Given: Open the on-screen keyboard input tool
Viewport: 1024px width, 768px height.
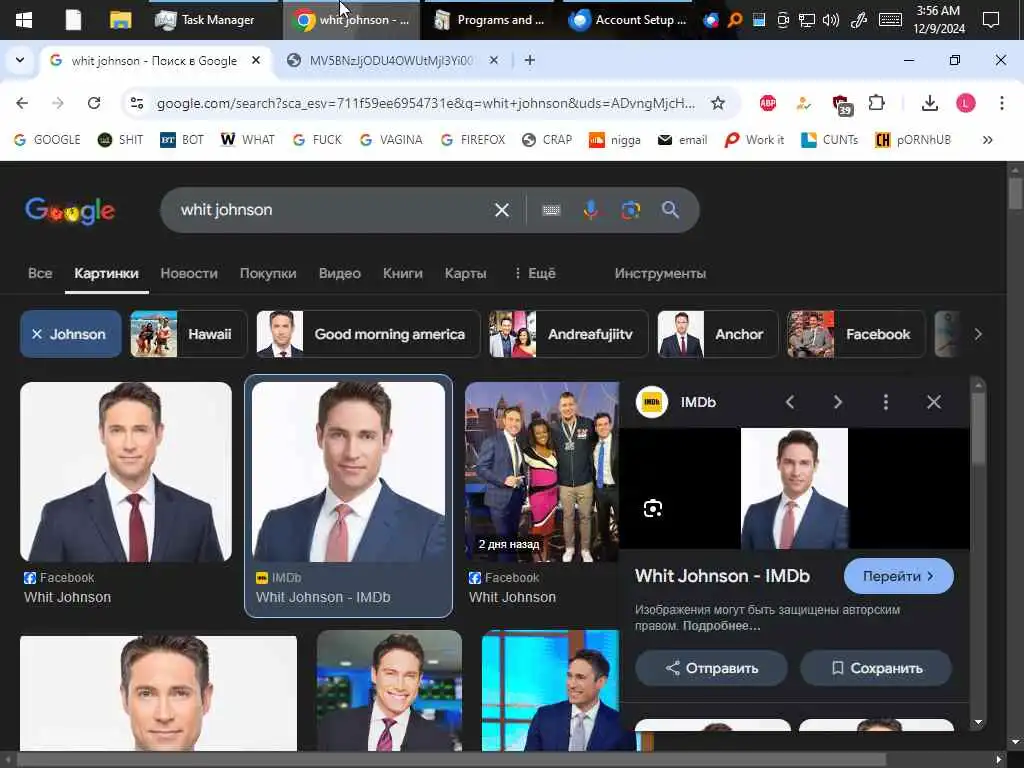Looking at the screenshot, I should 551,210.
